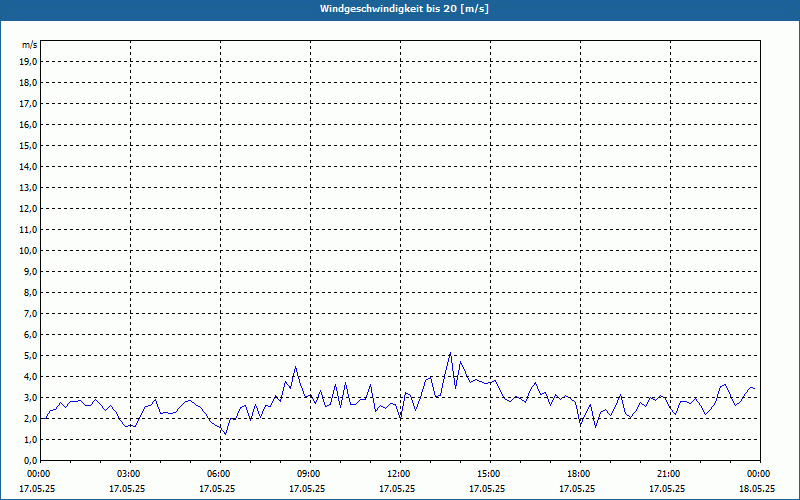
Task: Click the 06:00 time label
Action: coord(220,474)
